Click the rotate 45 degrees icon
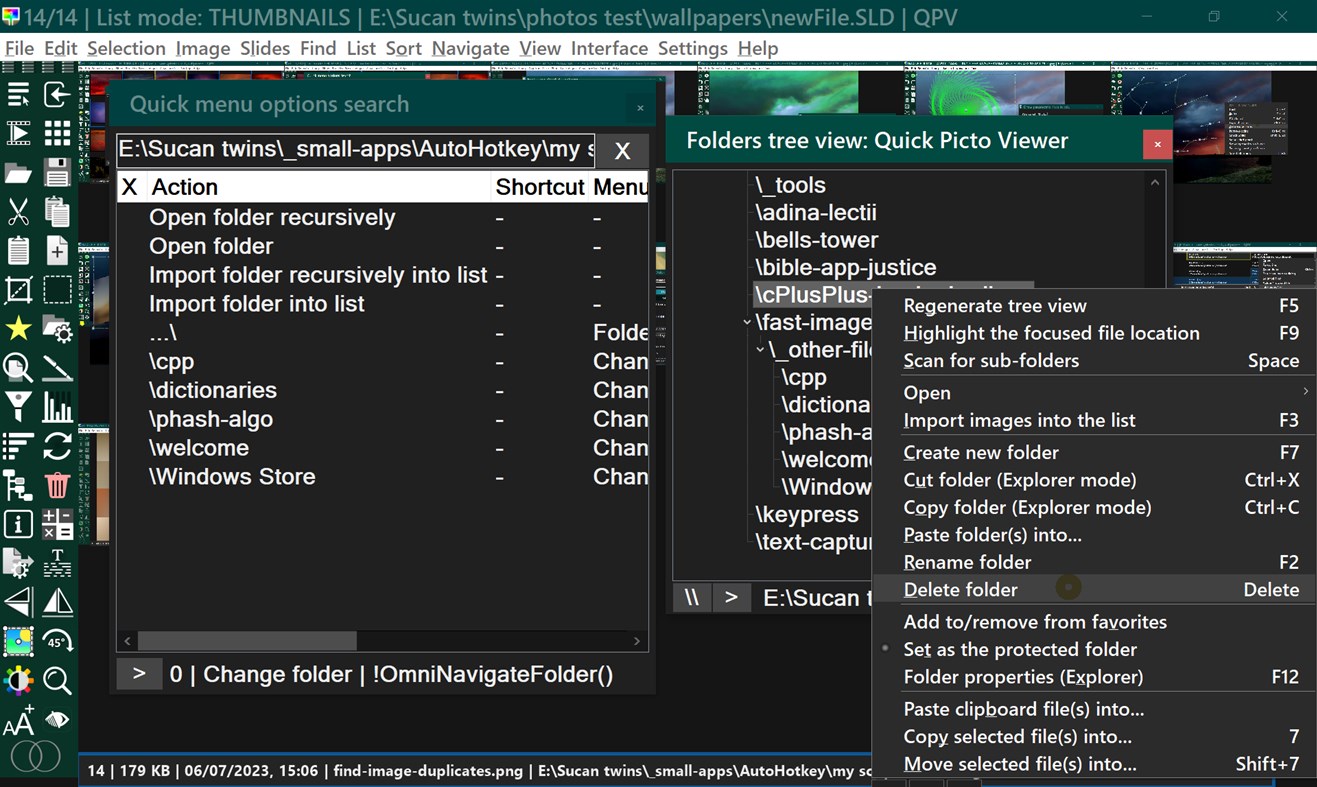Viewport: 1317px width, 787px height. [58, 641]
